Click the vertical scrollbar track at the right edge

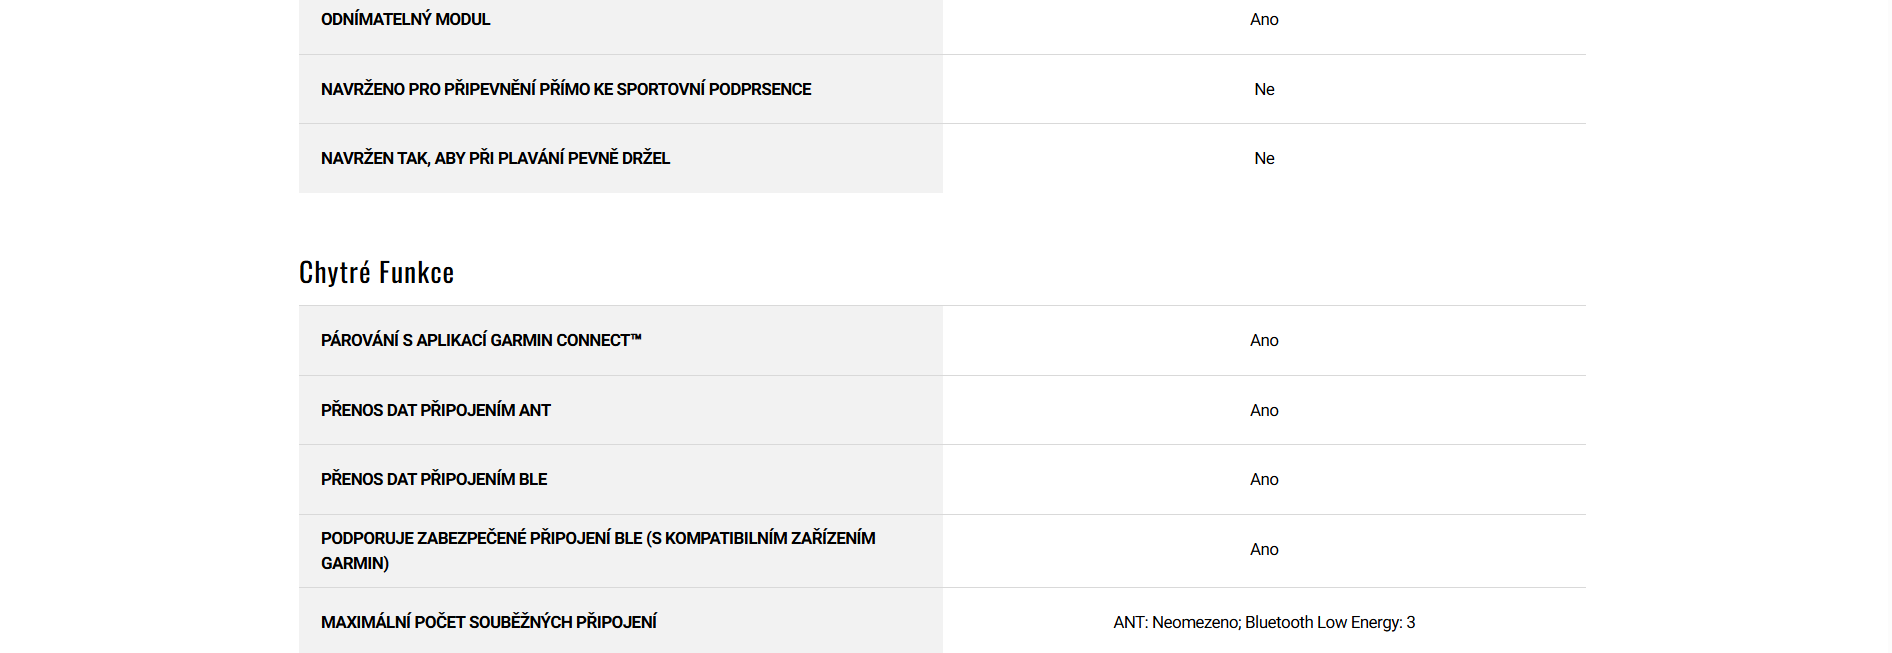click(x=1887, y=326)
